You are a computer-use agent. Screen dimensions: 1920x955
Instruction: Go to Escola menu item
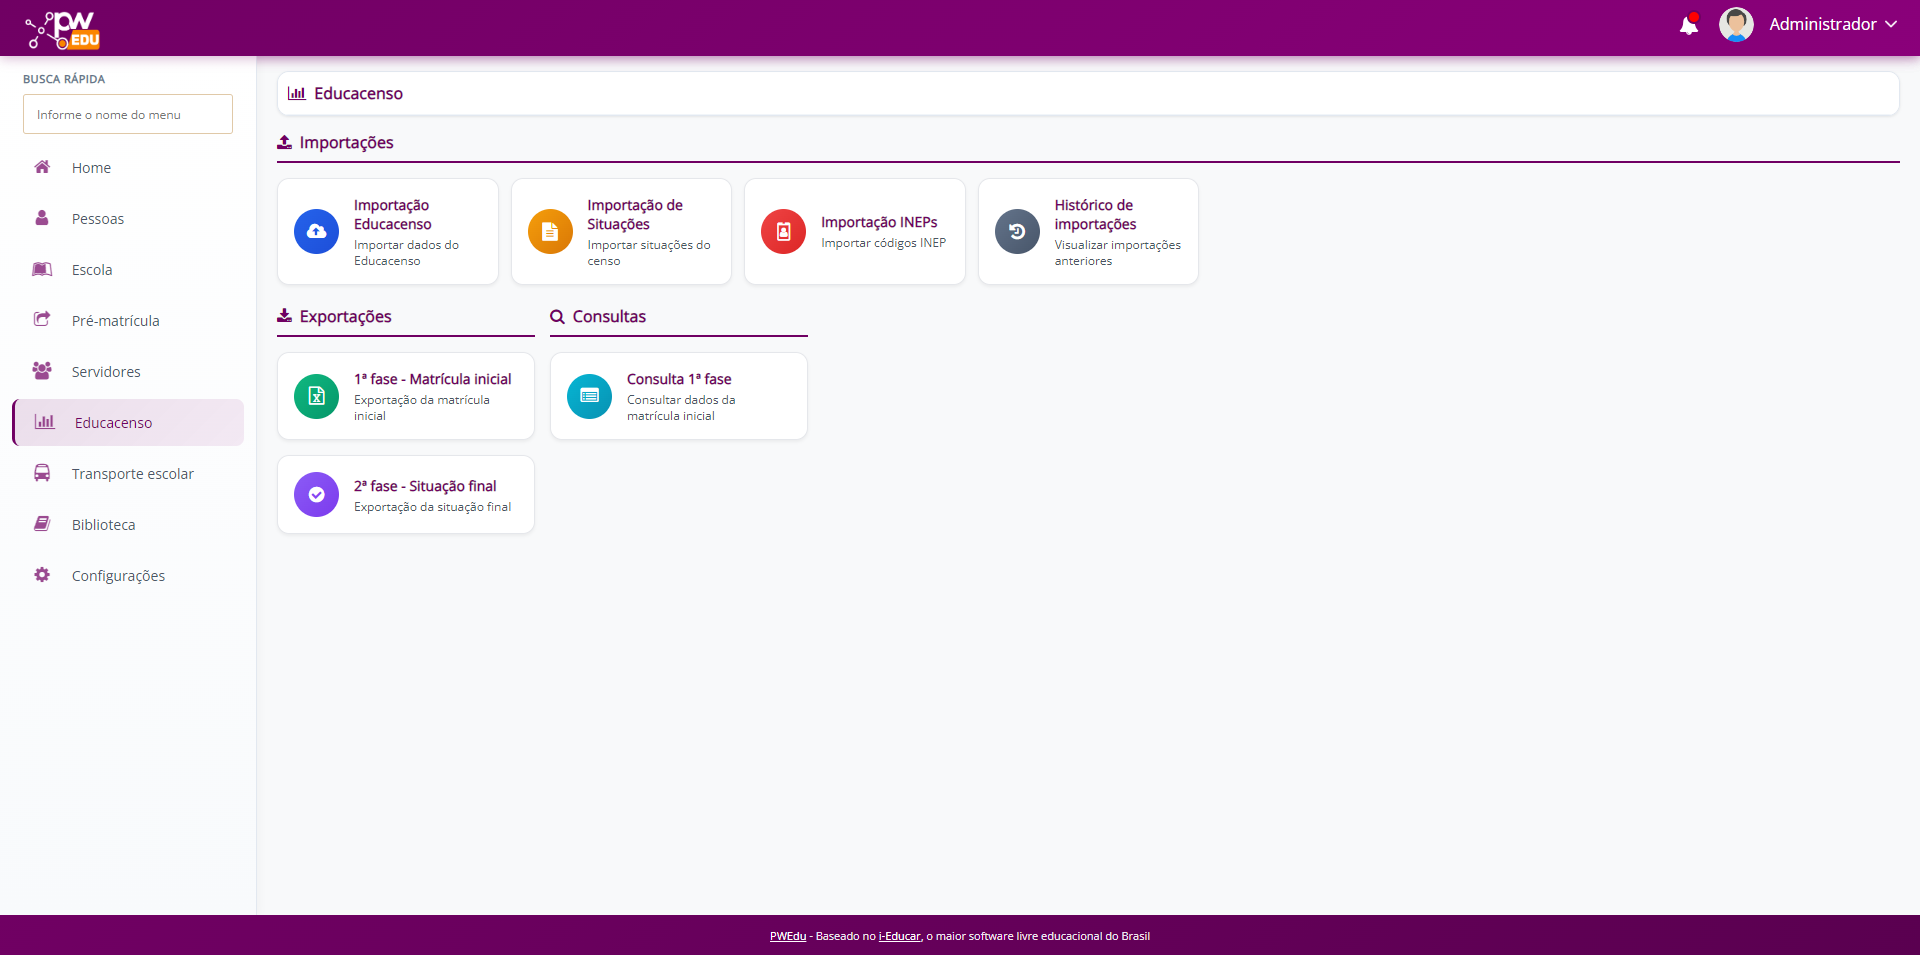(x=92, y=270)
